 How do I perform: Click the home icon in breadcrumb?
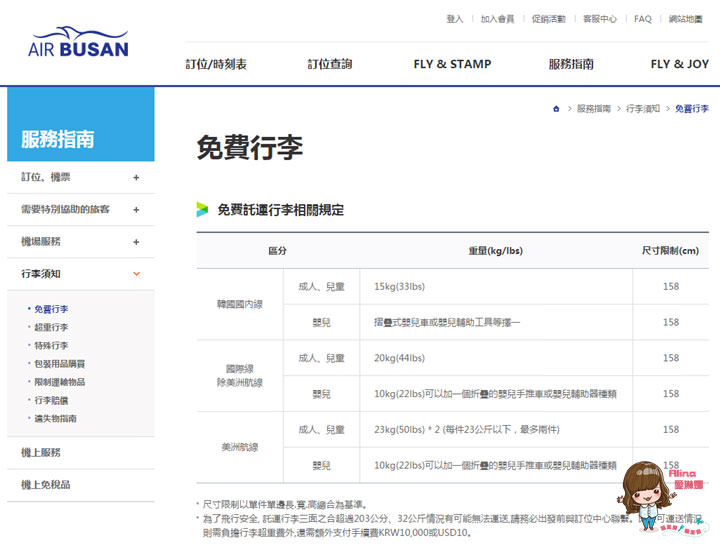(556, 108)
